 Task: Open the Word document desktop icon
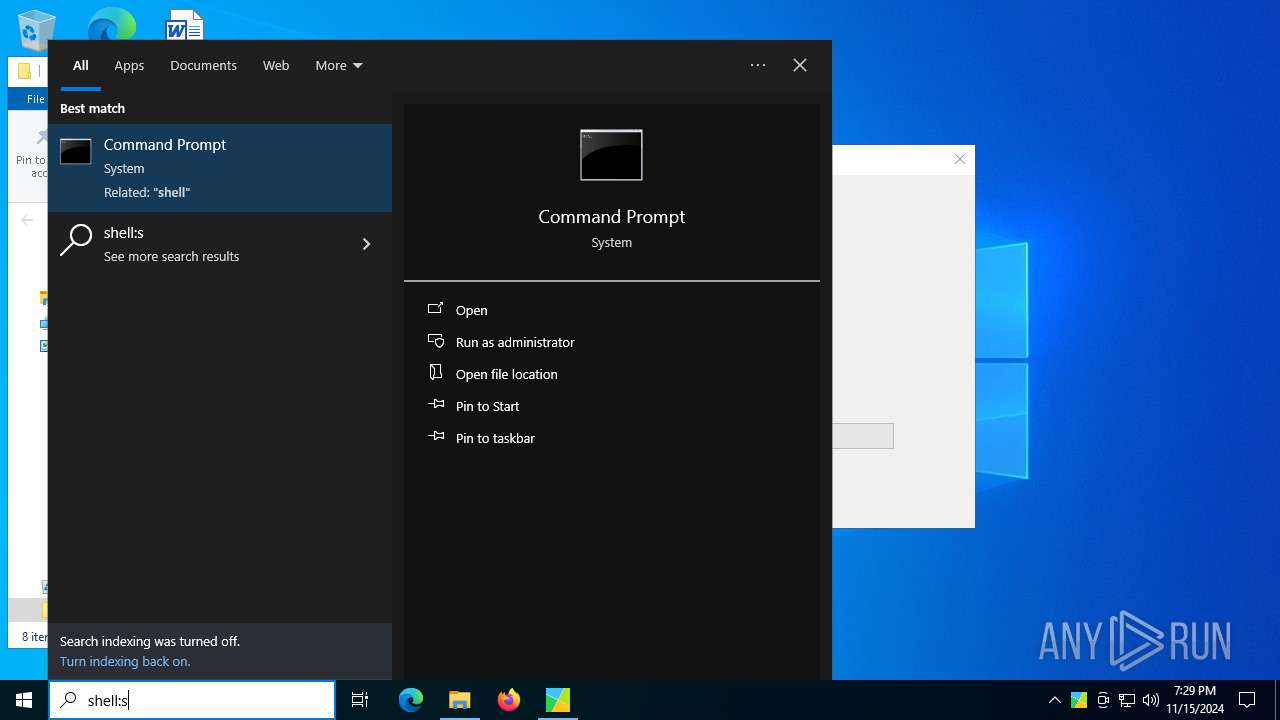[185, 26]
